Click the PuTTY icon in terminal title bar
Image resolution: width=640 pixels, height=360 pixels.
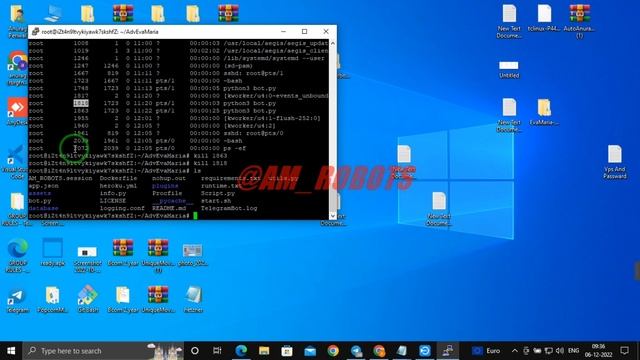(x=36, y=31)
